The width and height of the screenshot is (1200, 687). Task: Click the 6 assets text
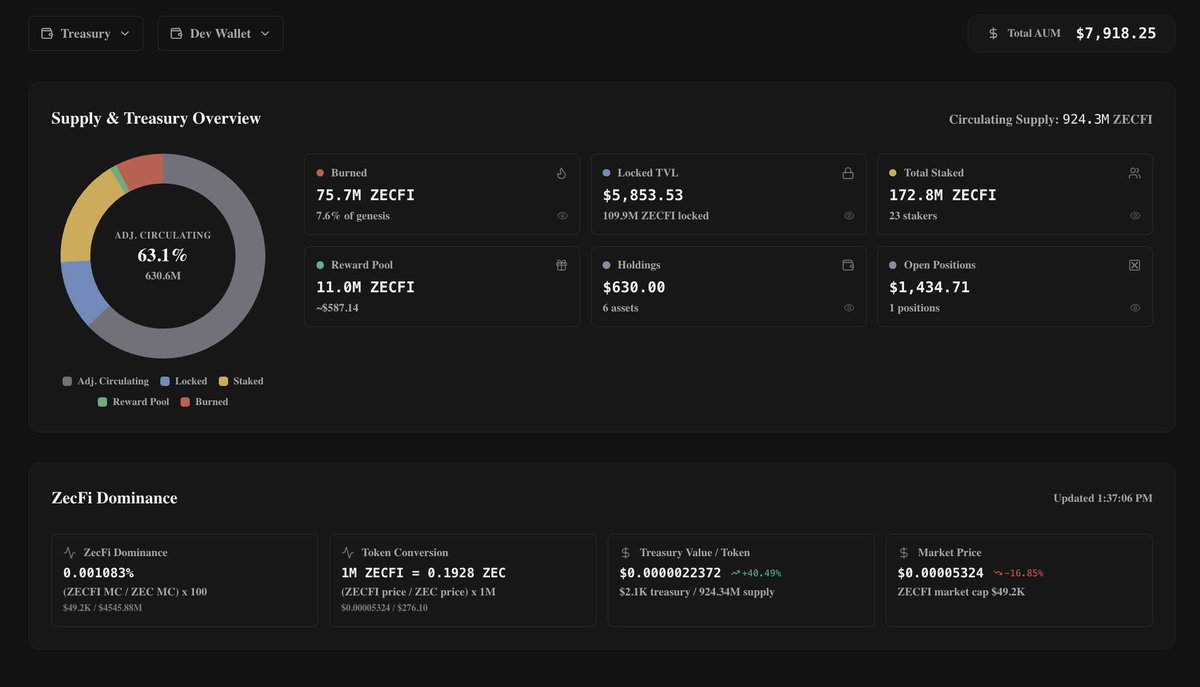[620, 308]
